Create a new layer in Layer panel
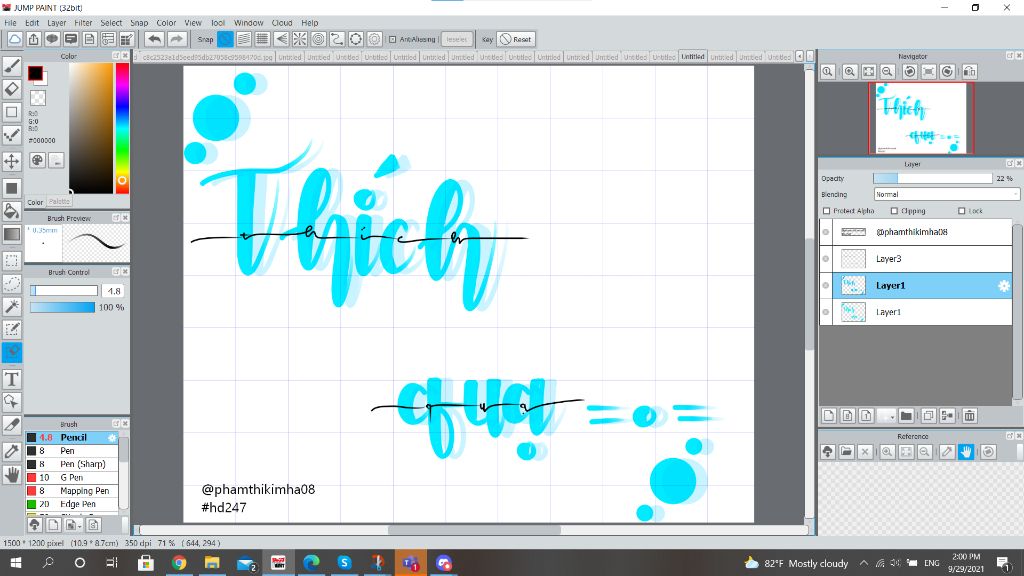 pyautogui.click(x=829, y=415)
